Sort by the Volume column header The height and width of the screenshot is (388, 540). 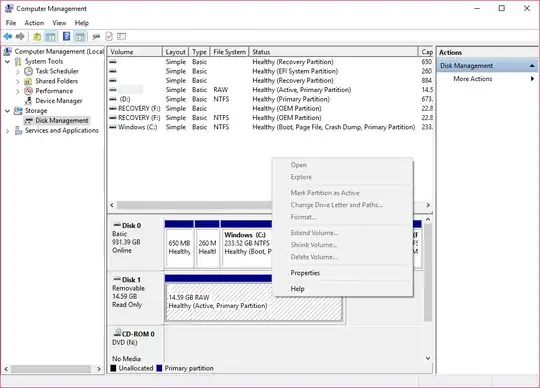point(135,52)
